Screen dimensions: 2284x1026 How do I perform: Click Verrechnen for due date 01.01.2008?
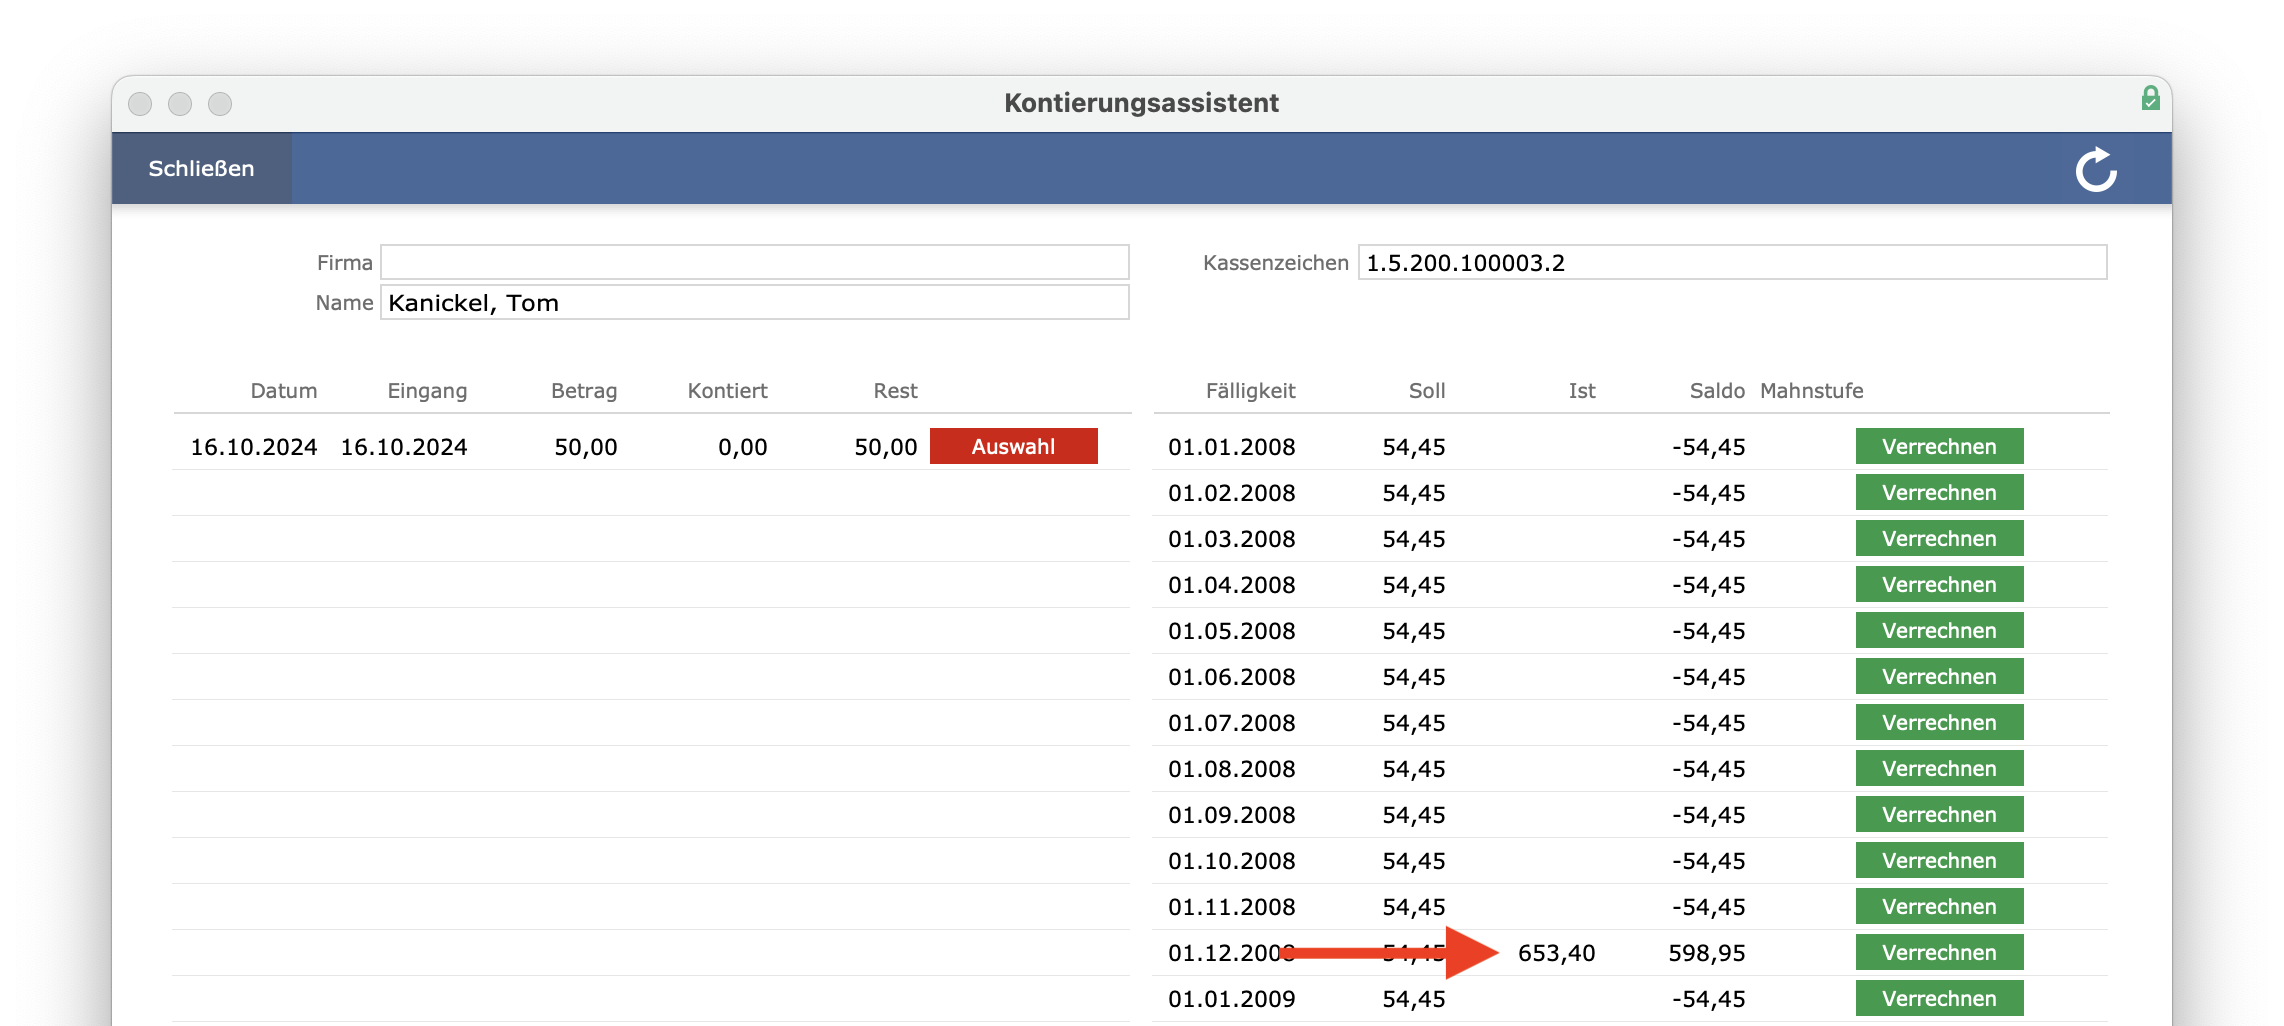click(1939, 446)
